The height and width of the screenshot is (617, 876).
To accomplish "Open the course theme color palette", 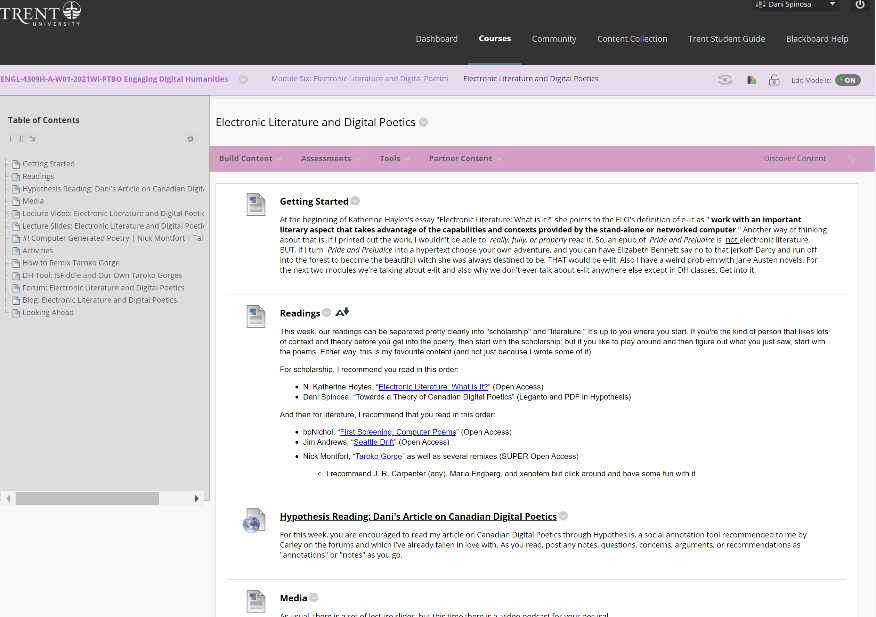I will 751,80.
